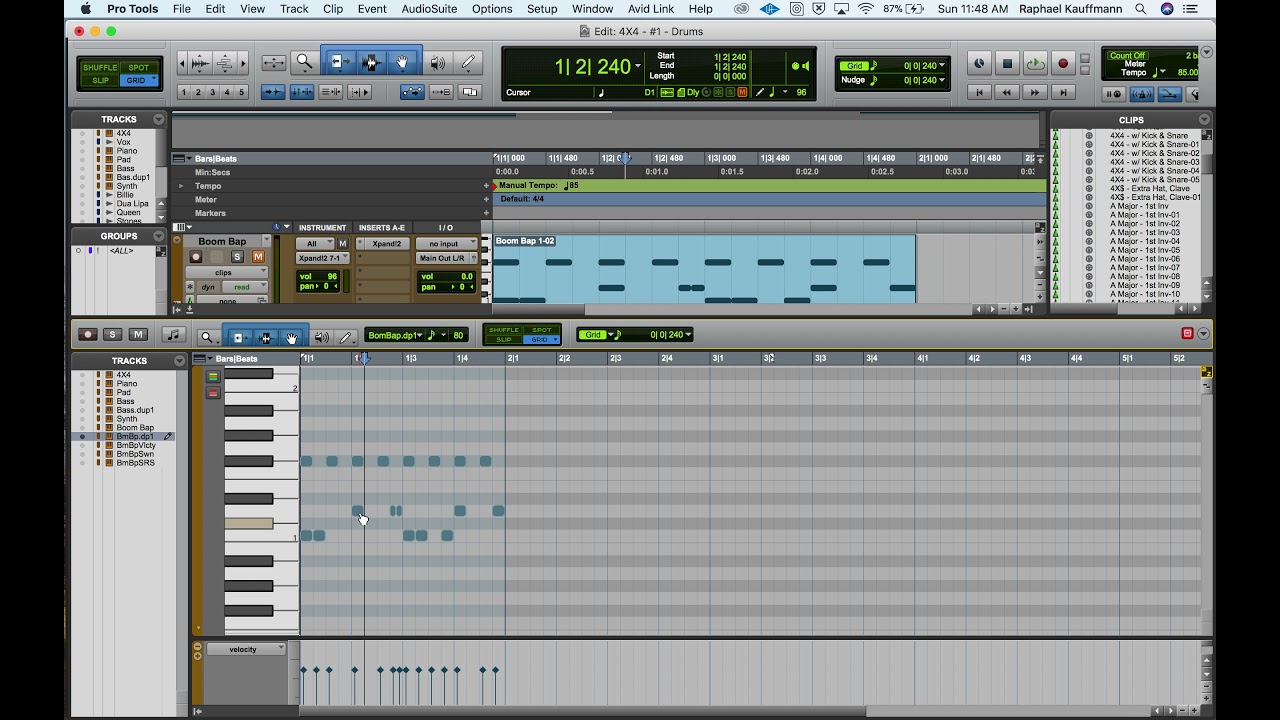Click MIDI editor Mute button
Screen dimensions: 1280x720
tap(138, 335)
